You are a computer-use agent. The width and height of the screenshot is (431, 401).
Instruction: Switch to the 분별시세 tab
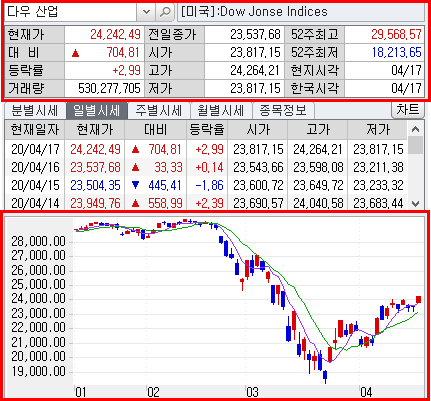click(35, 111)
